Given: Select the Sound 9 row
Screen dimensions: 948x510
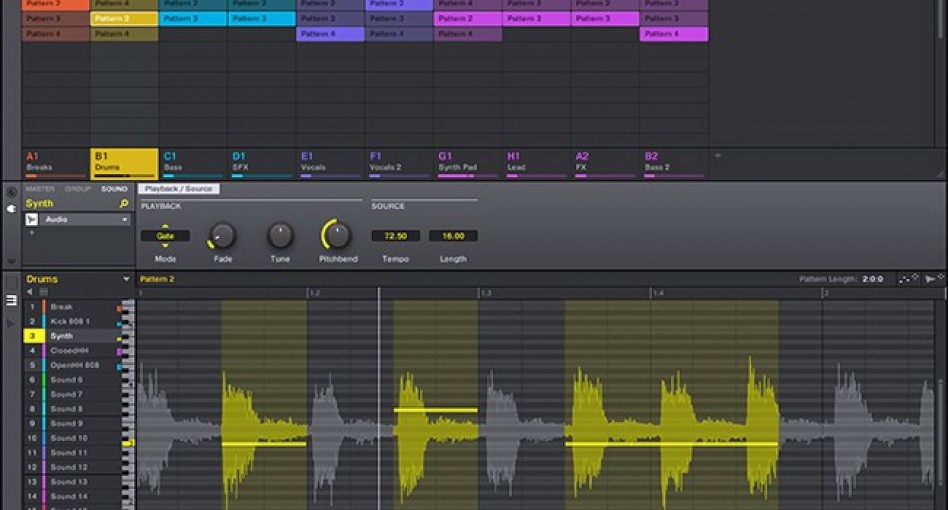Looking at the screenshot, I should pyautogui.click(x=73, y=424).
